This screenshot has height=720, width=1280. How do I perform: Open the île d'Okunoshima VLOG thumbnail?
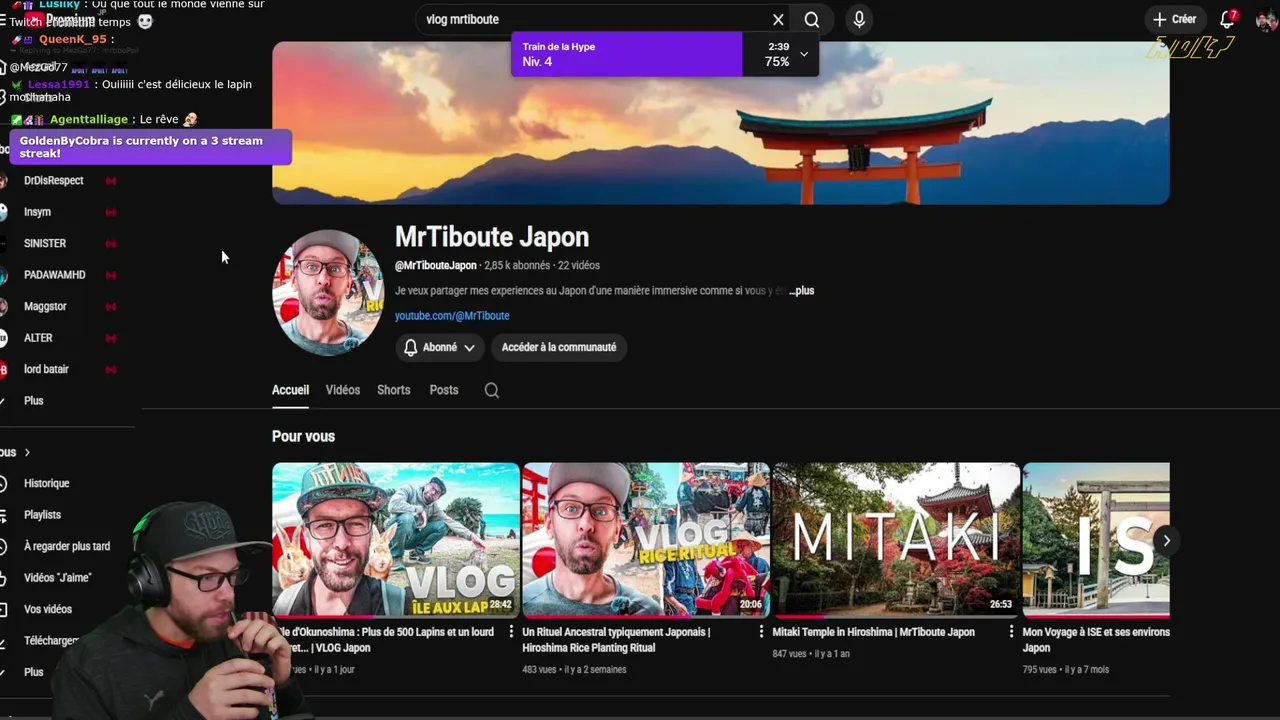click(396, 539)
